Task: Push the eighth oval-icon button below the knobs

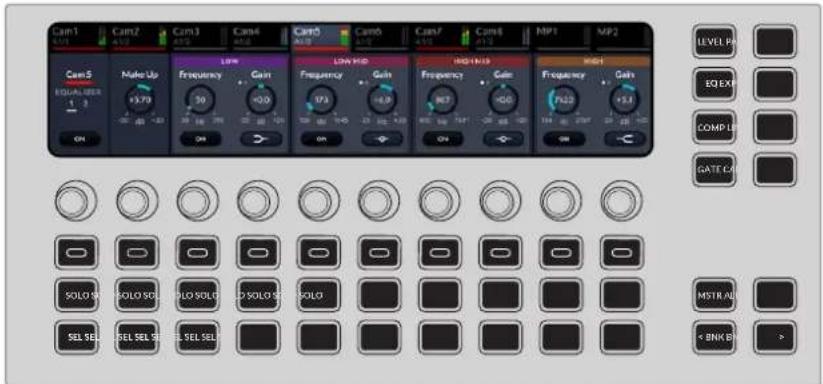Action: (500, 252)
